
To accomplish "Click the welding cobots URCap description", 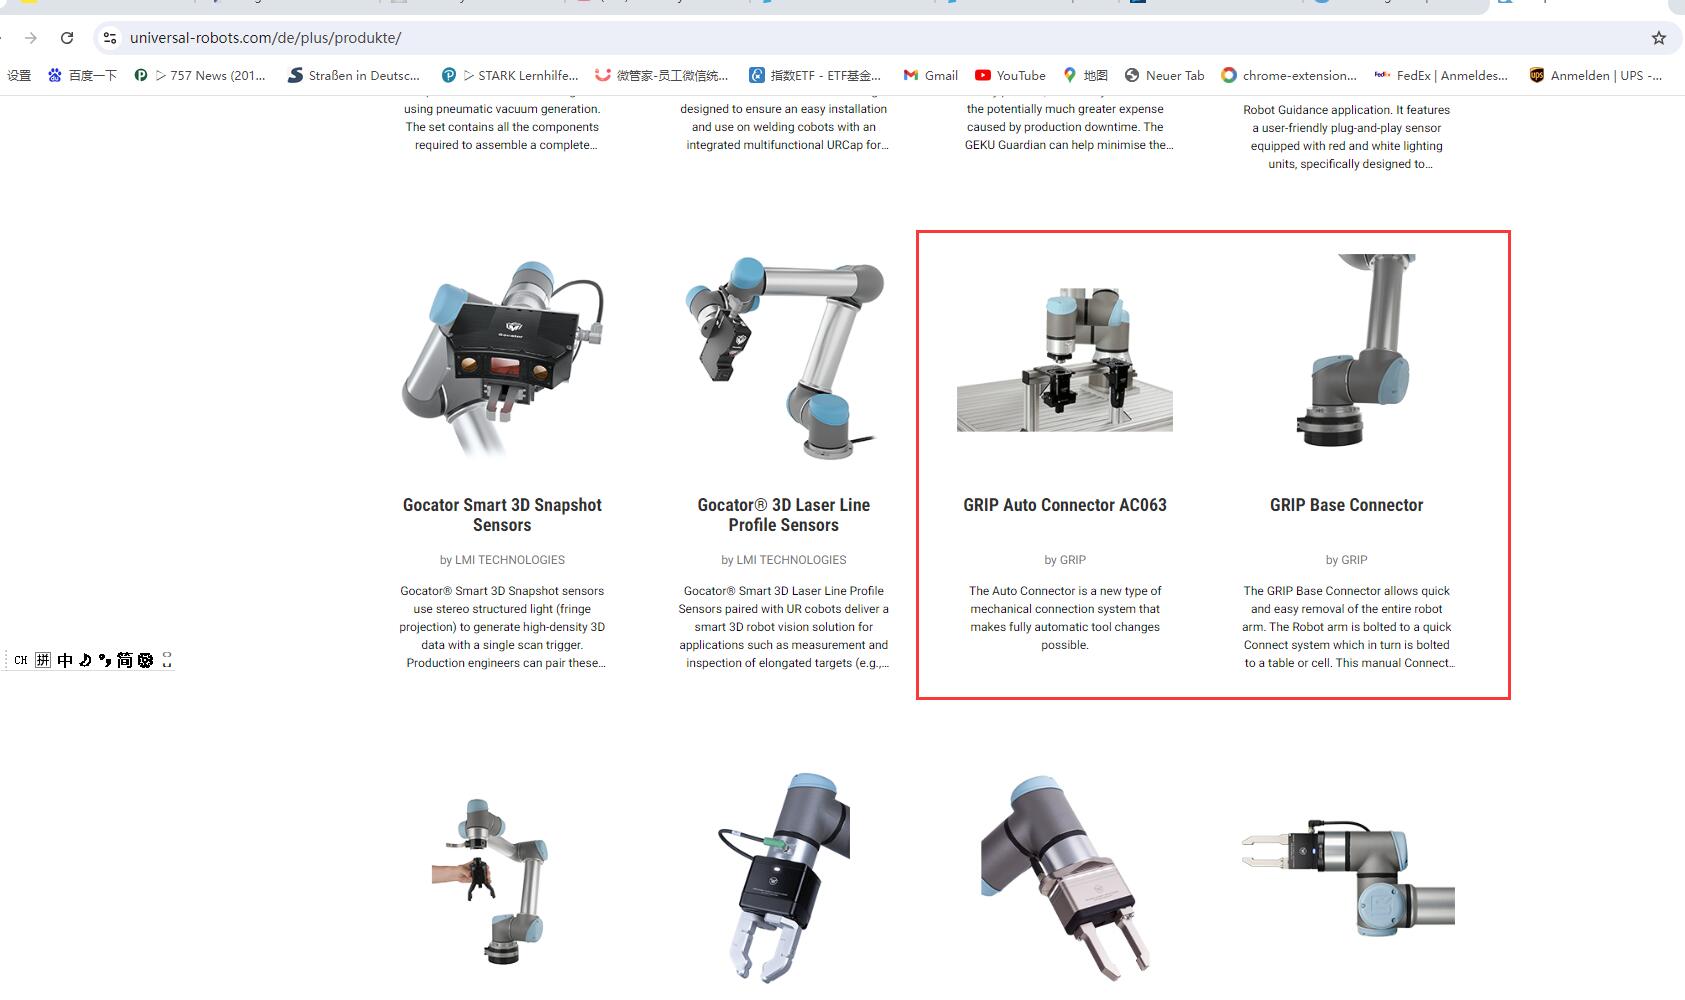I will pos(783,127).
